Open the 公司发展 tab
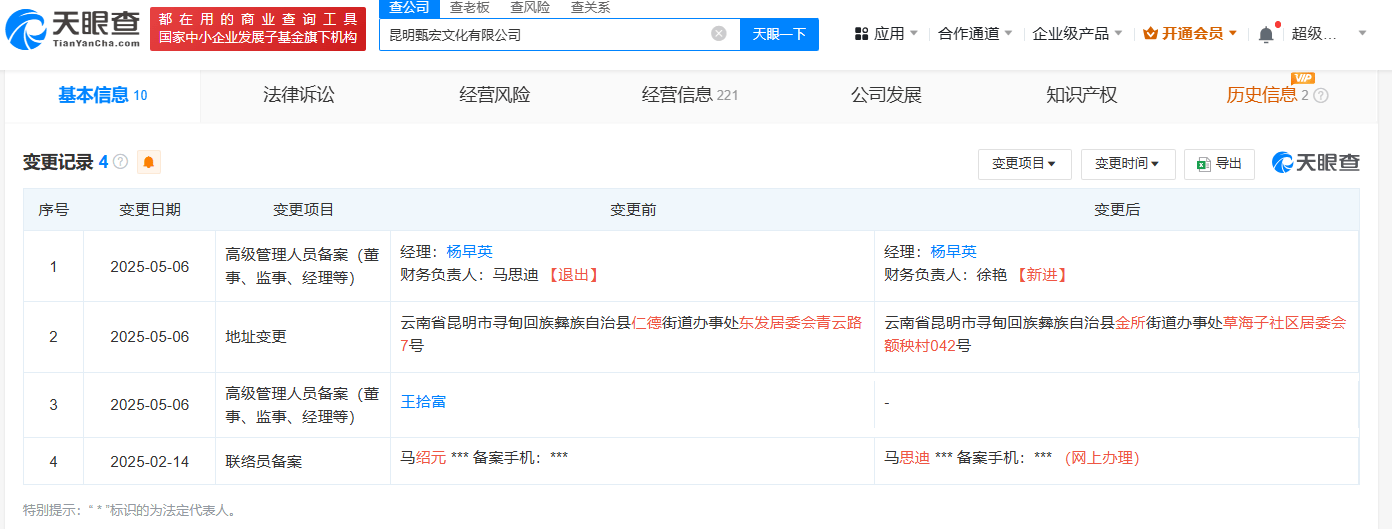The width and height of the screenshot is (1392, 529). coord(886,96)
